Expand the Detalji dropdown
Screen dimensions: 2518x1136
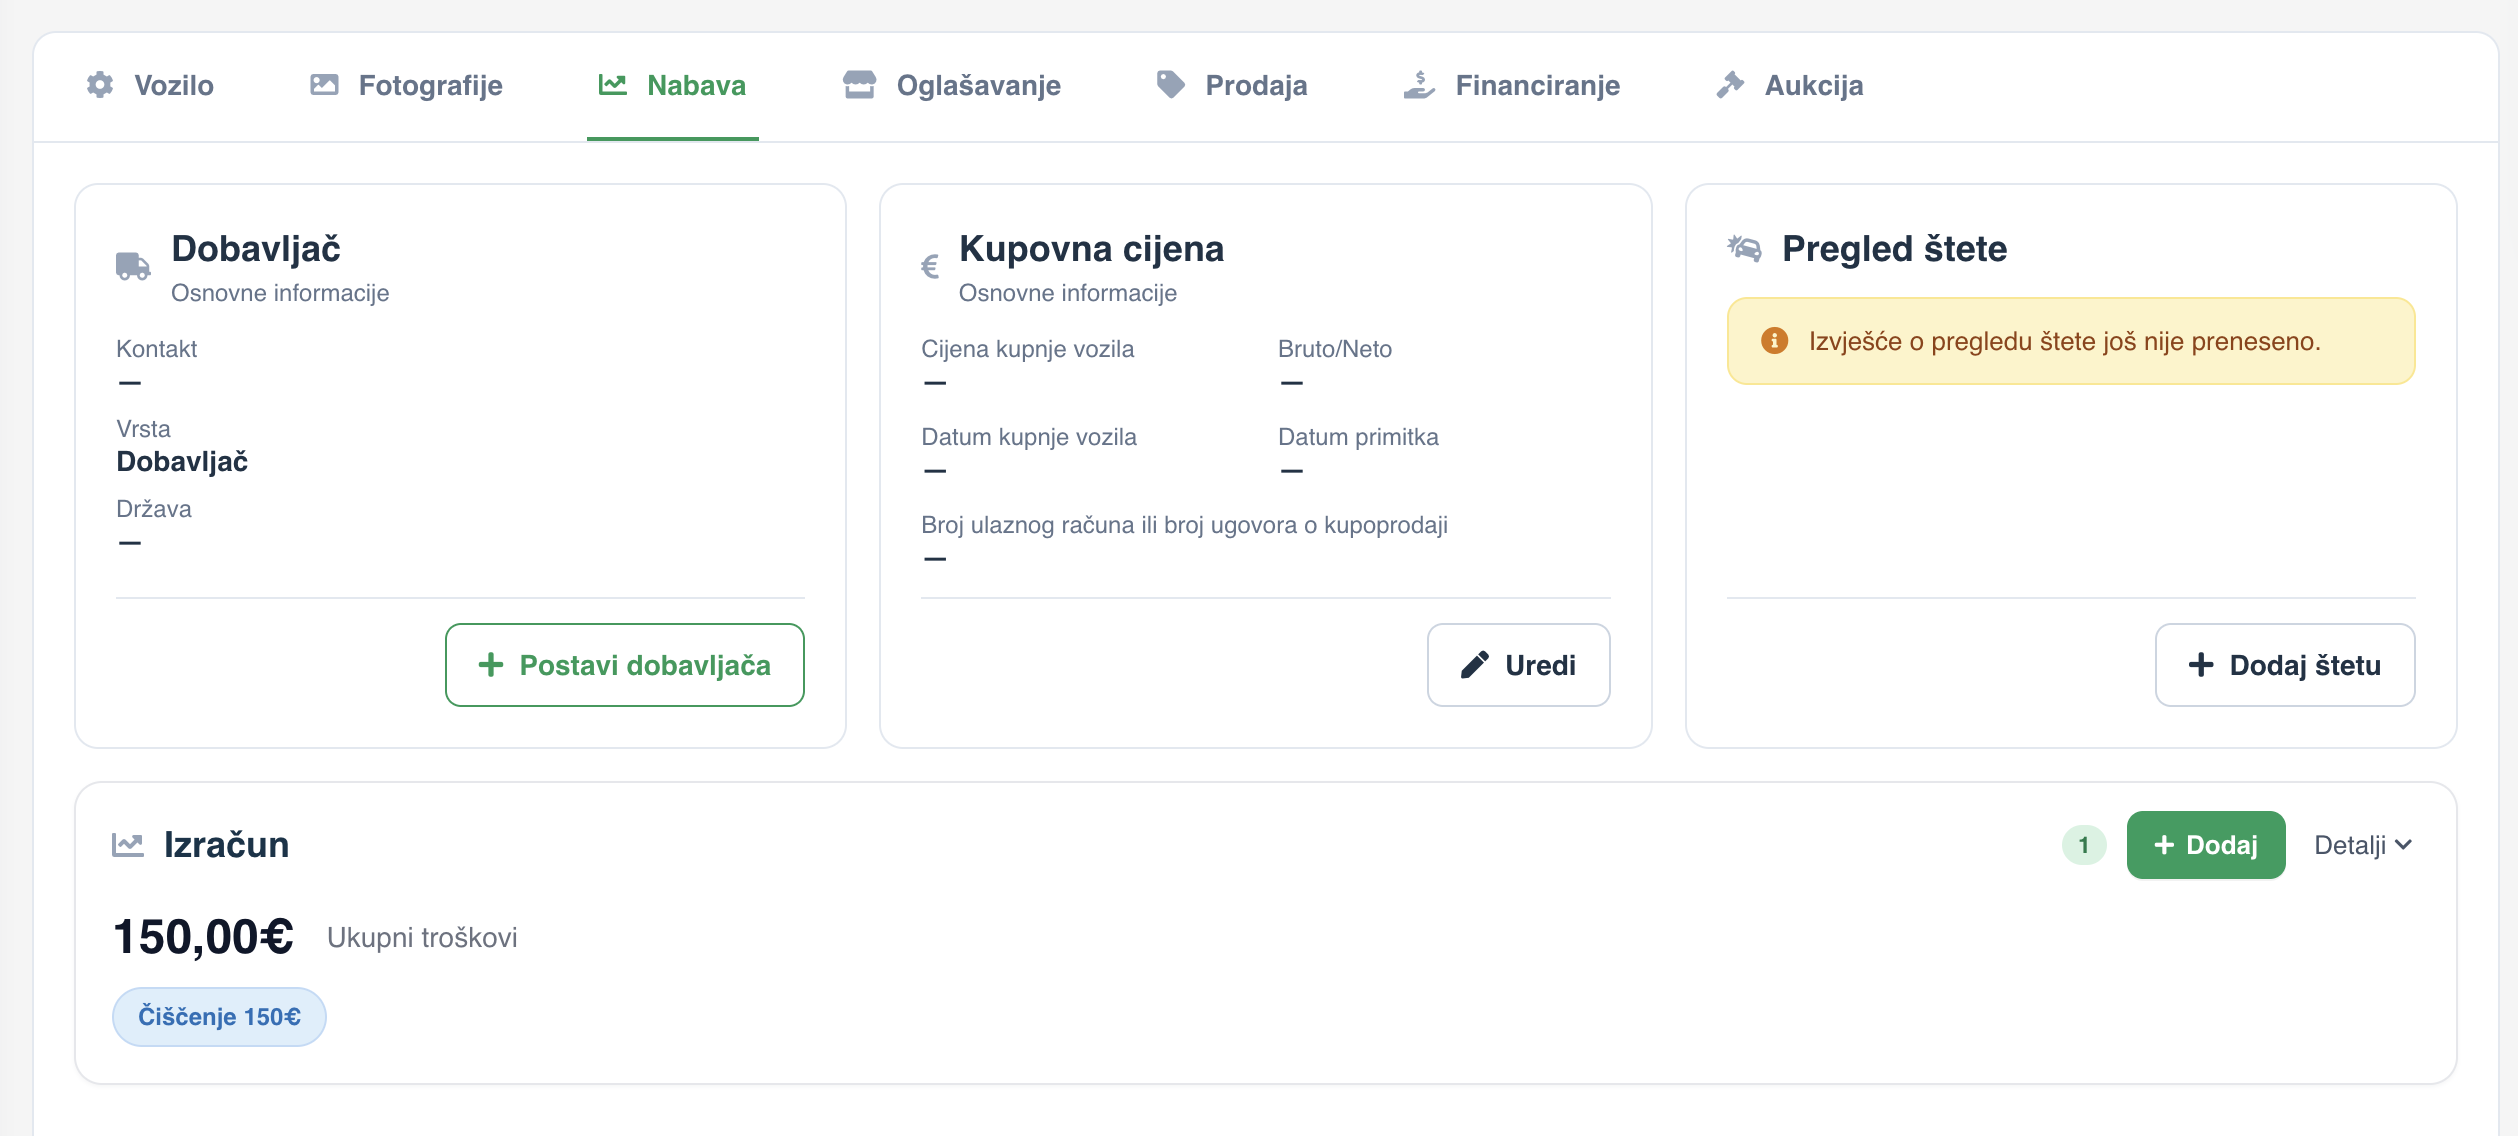point(2364,845)
